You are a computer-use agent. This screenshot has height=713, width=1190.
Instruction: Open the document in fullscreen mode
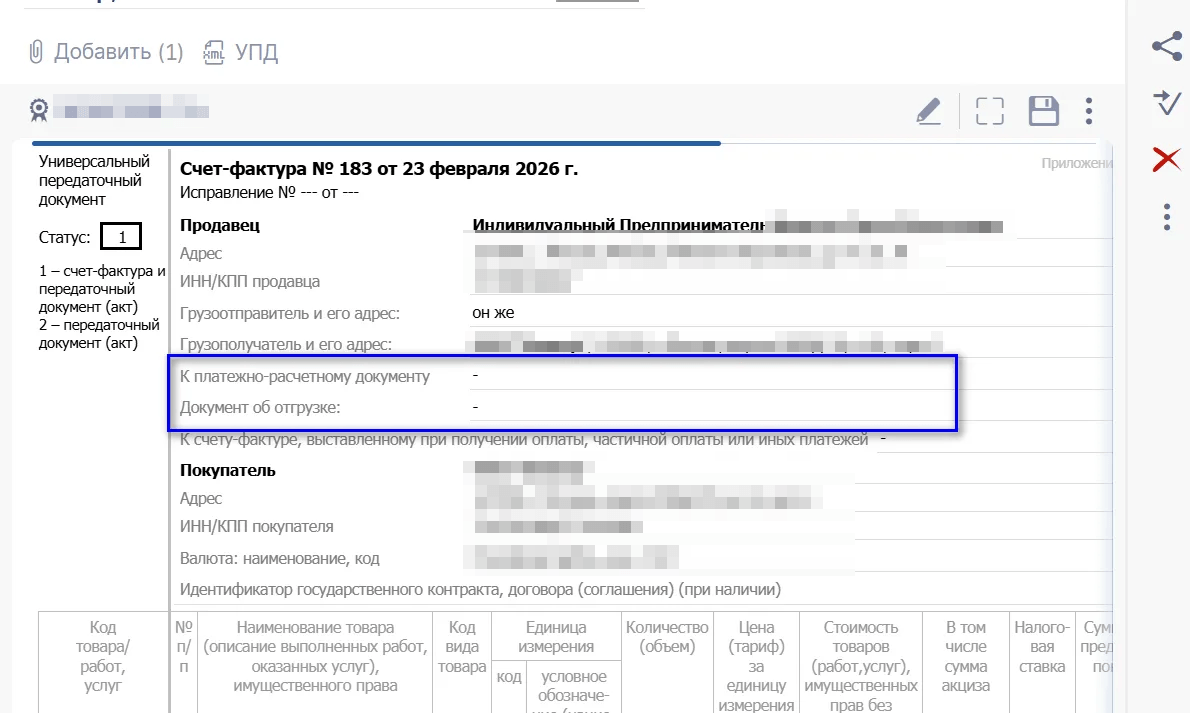point(988,110)
